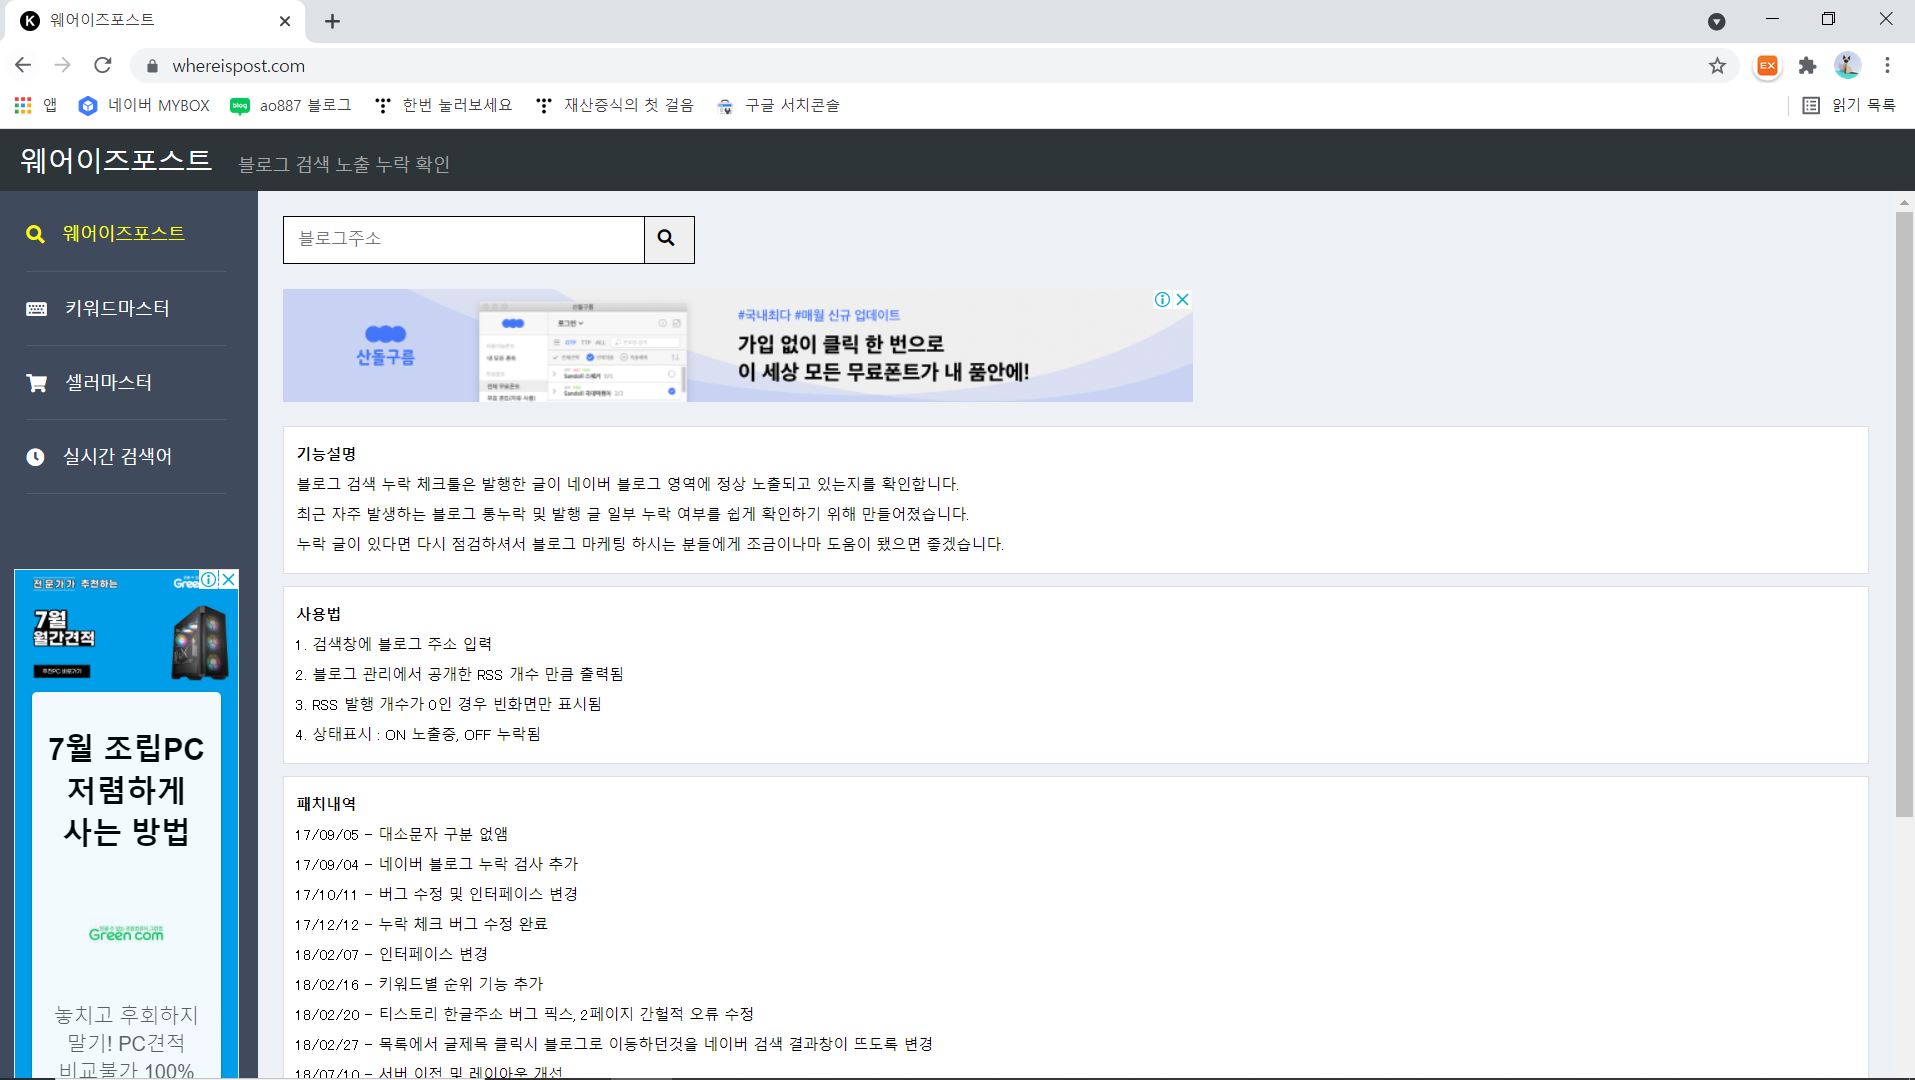
Task: Click the line '1. 검색창에 블로그 주소 입력'
Action: pyautogui.click(x=394, y=644)
